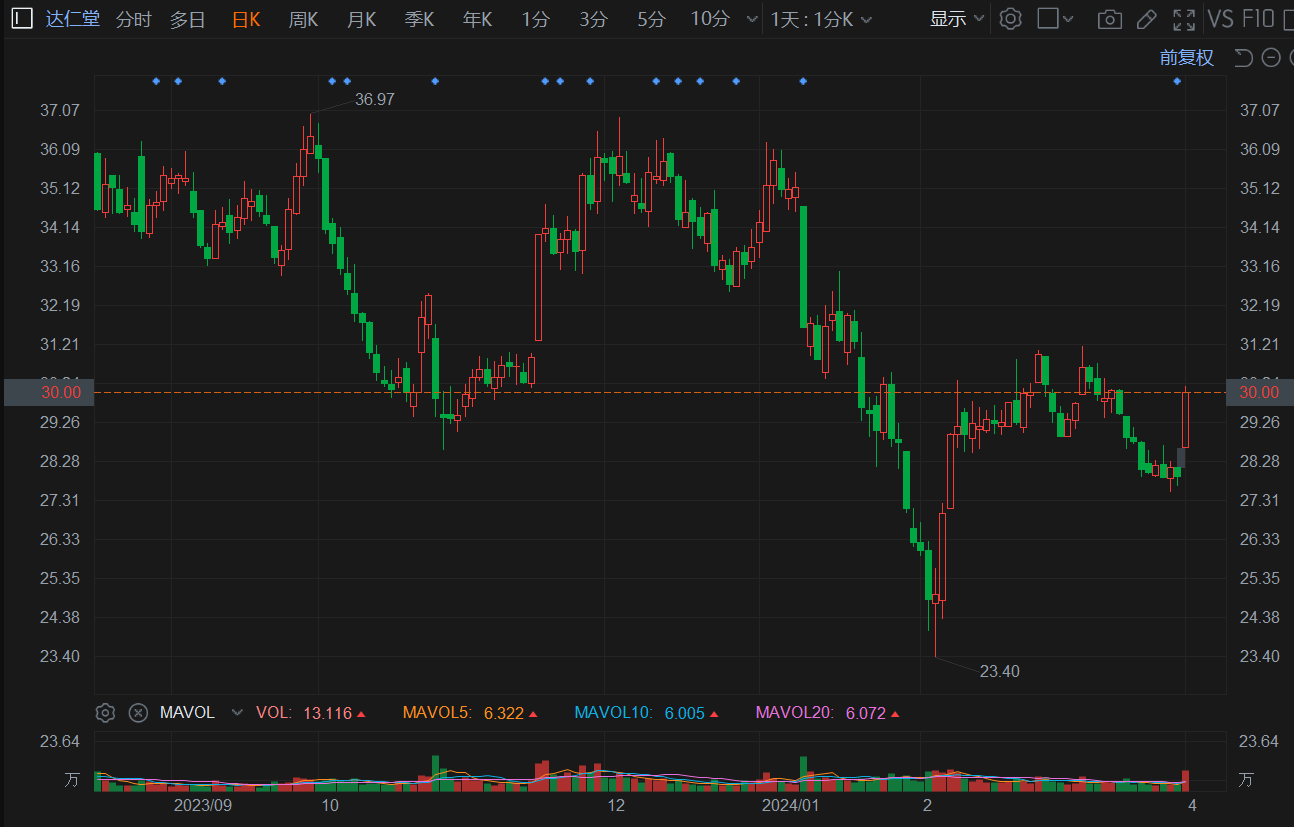This screenshot has width=1294, height=827.
Task: Click the undo arrow near 前复权
Action: pos(1243,58)
